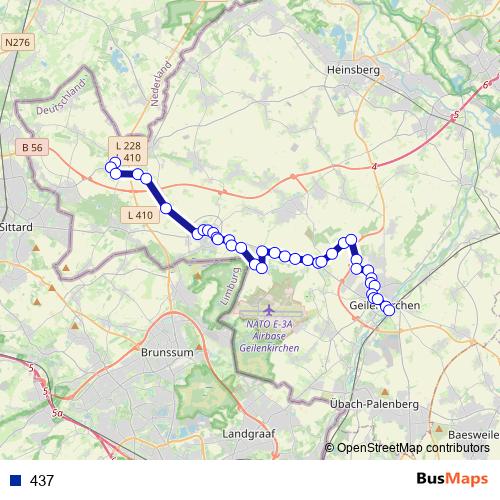
Task: Select the Brunssum town label
Action: (167, 352)
